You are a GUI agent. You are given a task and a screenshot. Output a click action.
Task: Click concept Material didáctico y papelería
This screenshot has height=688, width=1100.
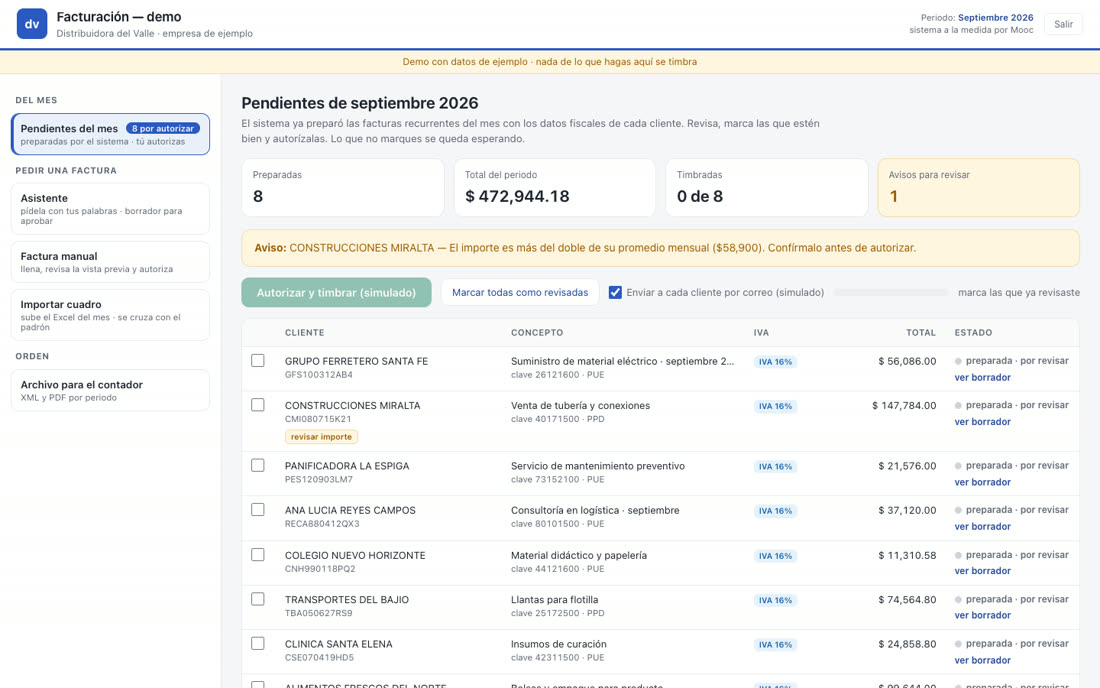point(579,555)
